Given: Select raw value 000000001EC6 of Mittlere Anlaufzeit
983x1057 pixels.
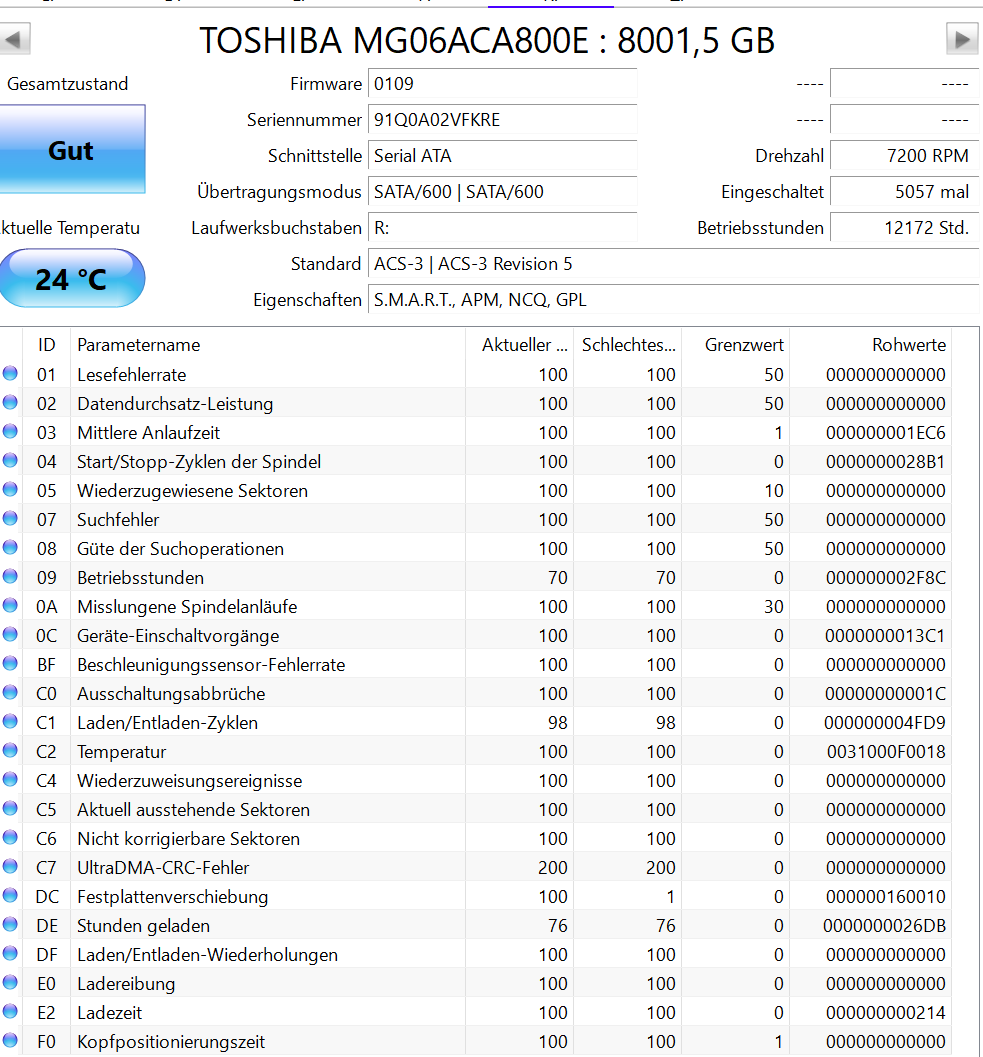Looking at the screenshot, I should [x=886, y=432].
